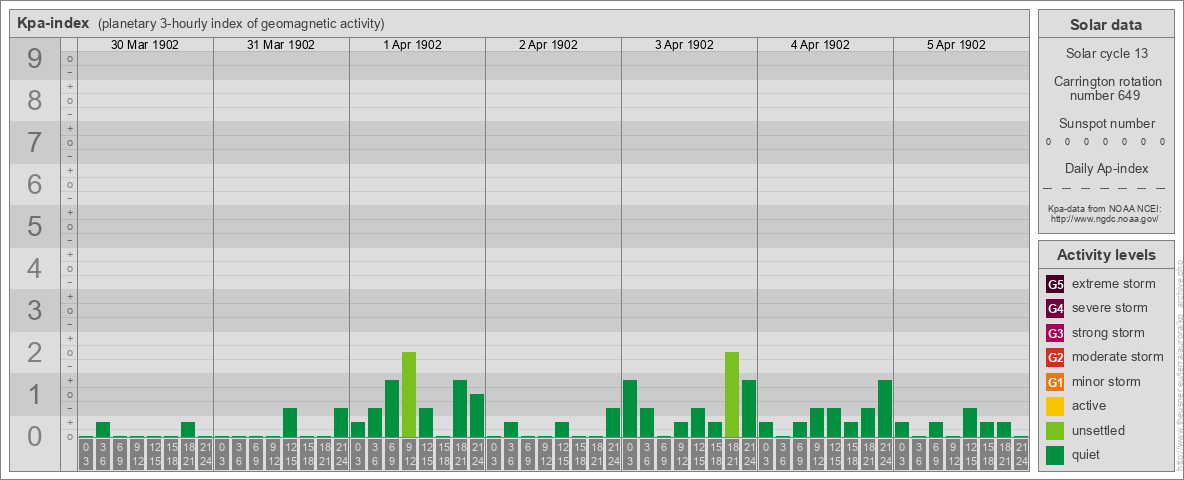Select the 3 Apr 1902 date header
This screenshot has height=480, width=1184.
click(x=684, y=45)
